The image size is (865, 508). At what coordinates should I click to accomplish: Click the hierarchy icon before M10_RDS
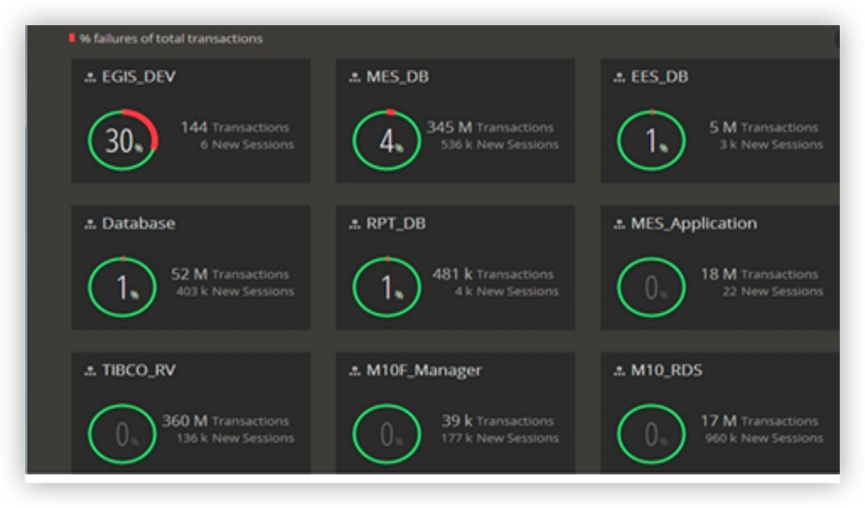[619, 371]
